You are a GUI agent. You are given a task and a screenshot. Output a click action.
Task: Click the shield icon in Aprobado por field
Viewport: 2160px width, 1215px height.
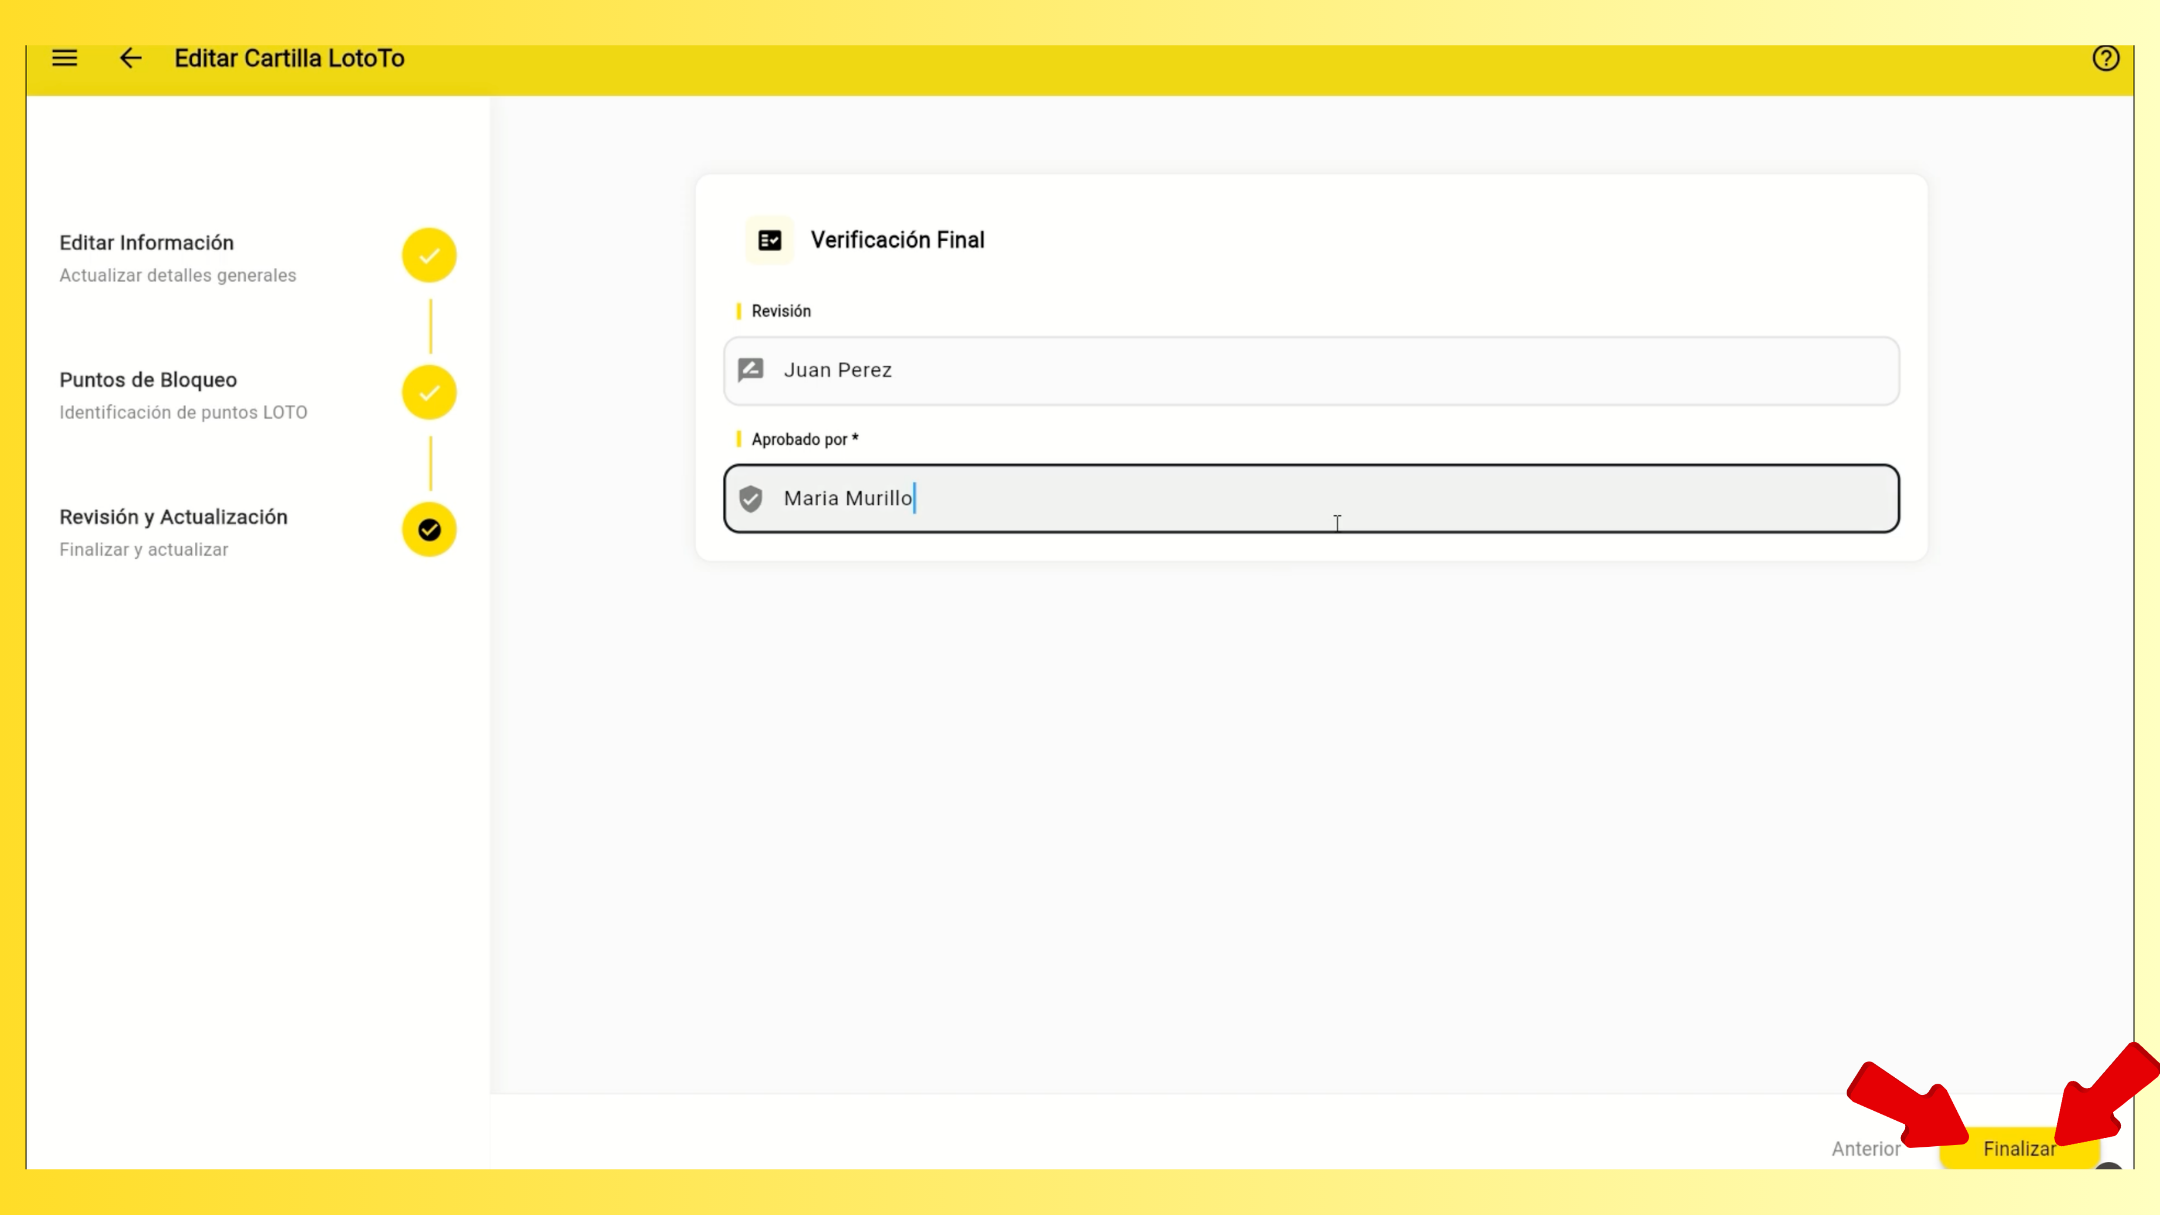[751, 498]
